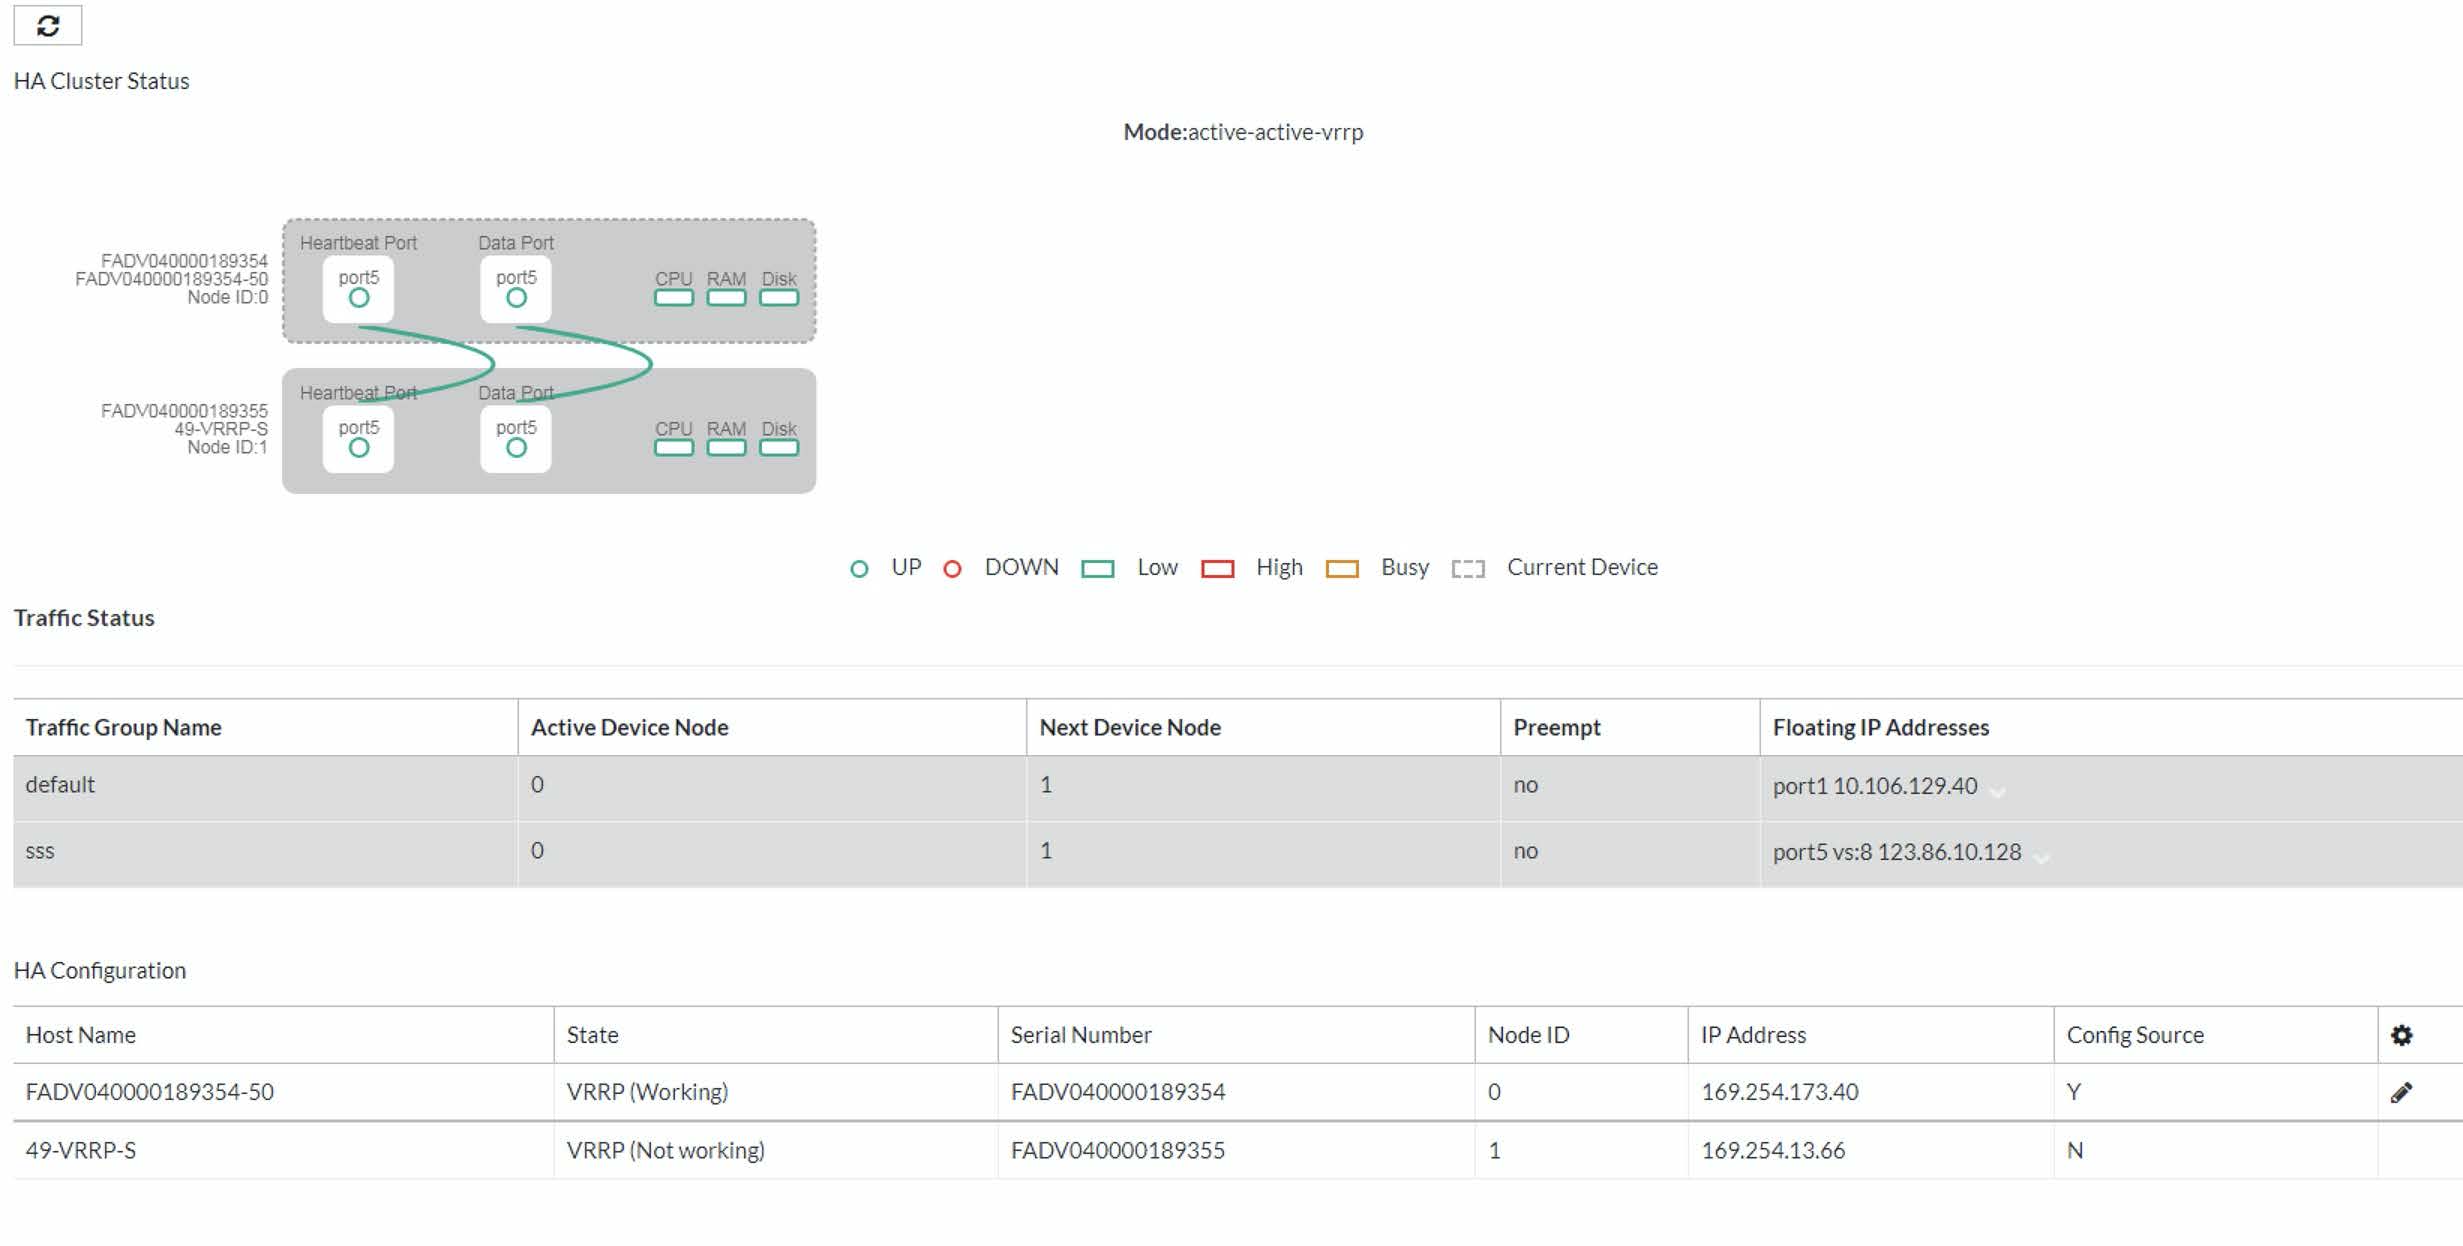Click Node 0 heartbeat port5 status circle
The width and height of the screenshot is (2463, 1246).
(358, 298)
